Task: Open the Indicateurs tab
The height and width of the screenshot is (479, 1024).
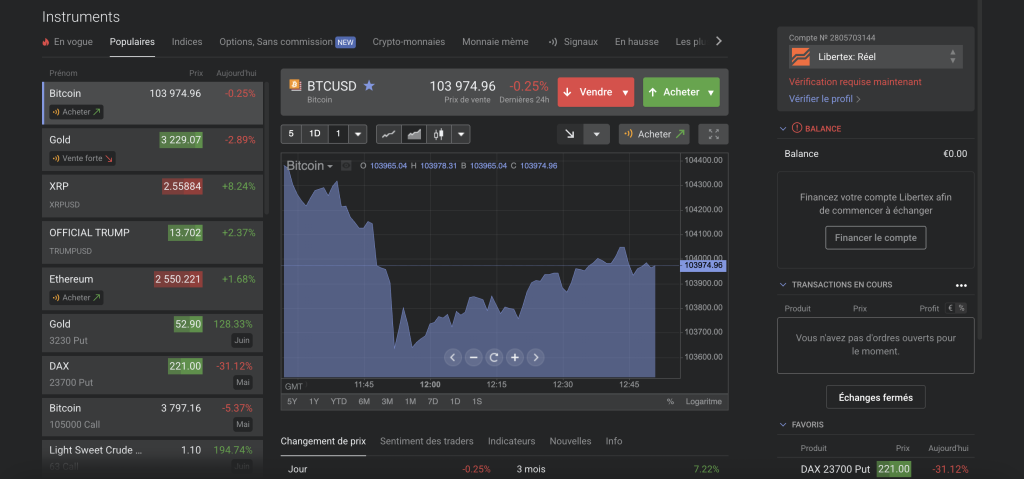Action: click(511, 441)
